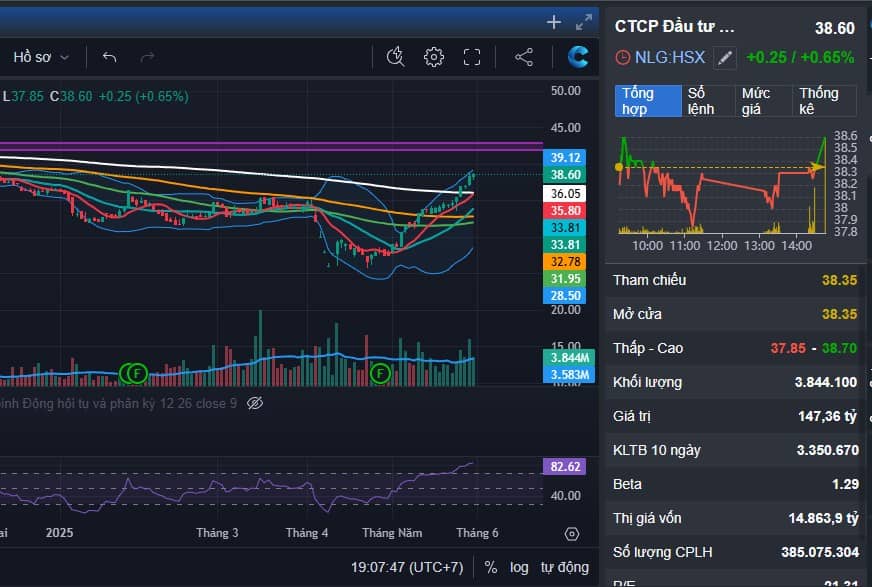Click the clock icon beside NLG:HSX
872x587 pixels.
(622, 57)
